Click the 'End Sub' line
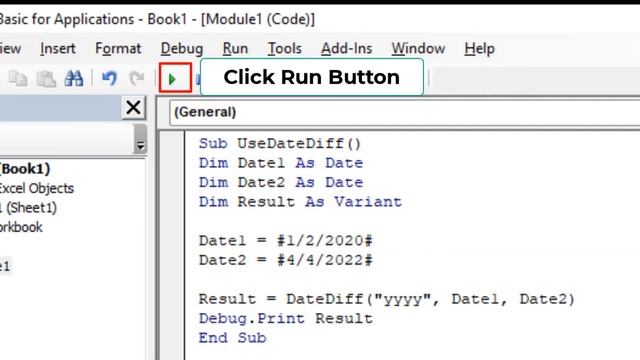The height and width of the screenshot is (360, 640). pos(232,338)
